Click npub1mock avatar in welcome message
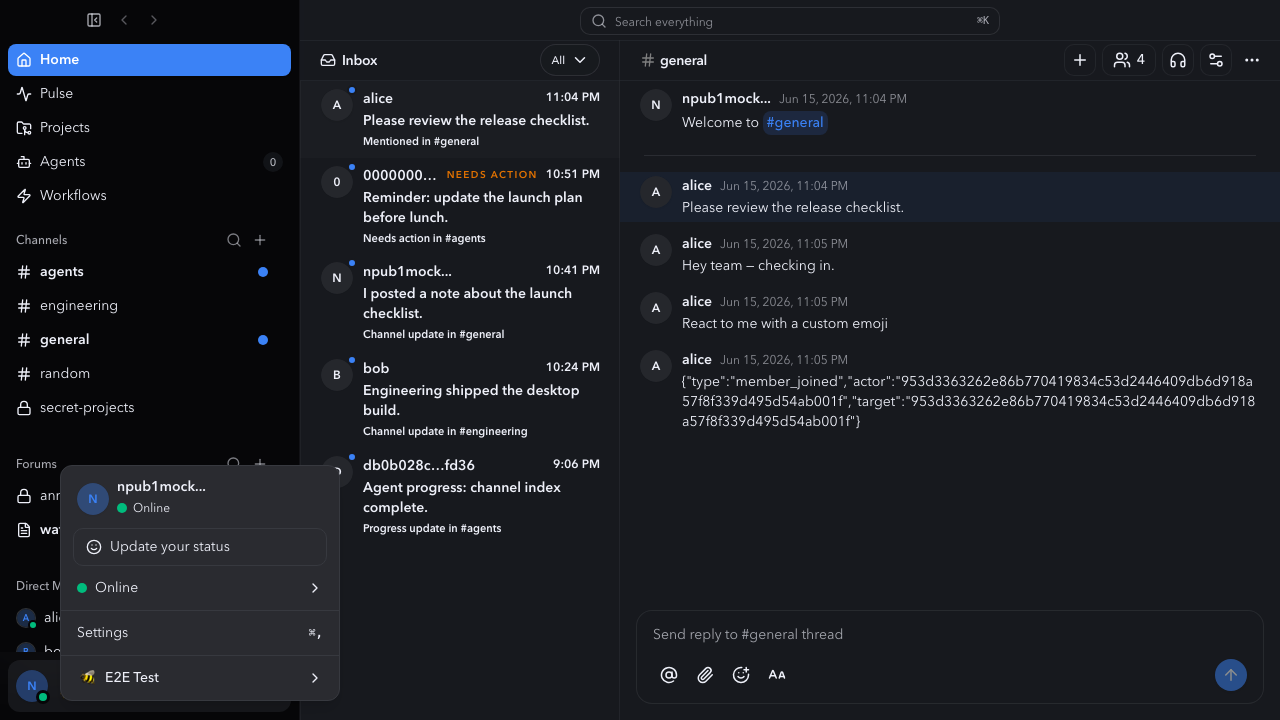 pos(656,105)
